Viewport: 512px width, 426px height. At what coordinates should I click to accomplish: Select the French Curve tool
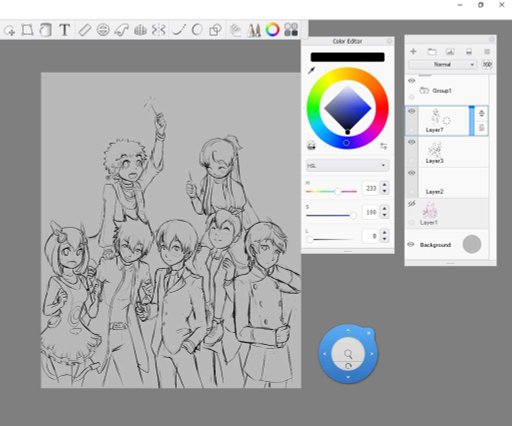[122, 30]
